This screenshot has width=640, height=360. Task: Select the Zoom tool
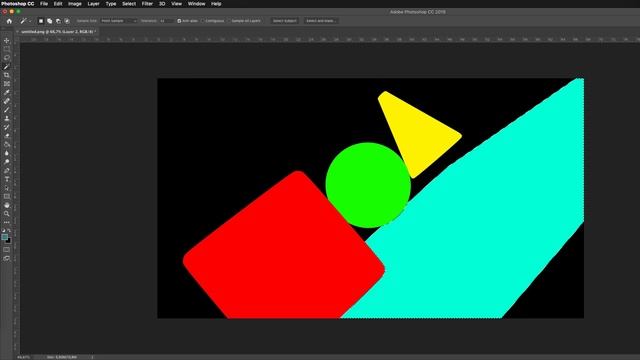[x=7, y=214]
